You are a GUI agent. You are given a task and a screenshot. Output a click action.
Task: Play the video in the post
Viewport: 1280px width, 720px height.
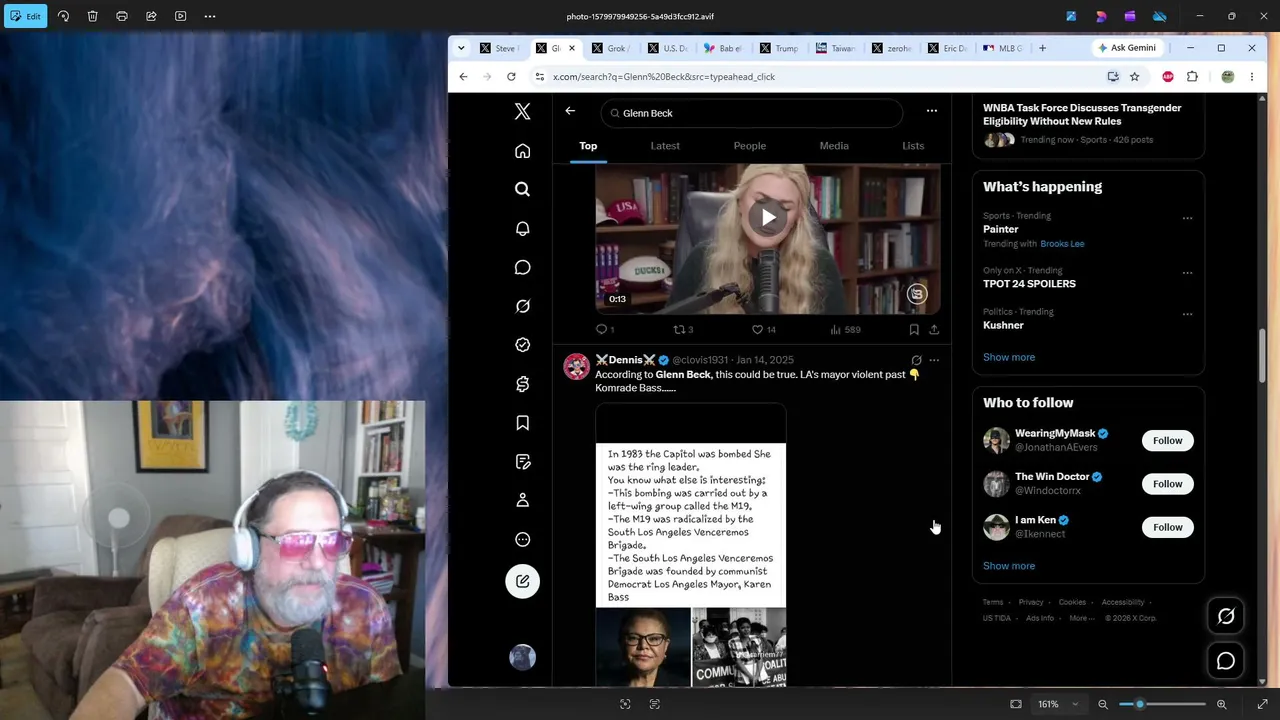pyautogui.click(x=768, y=217)
